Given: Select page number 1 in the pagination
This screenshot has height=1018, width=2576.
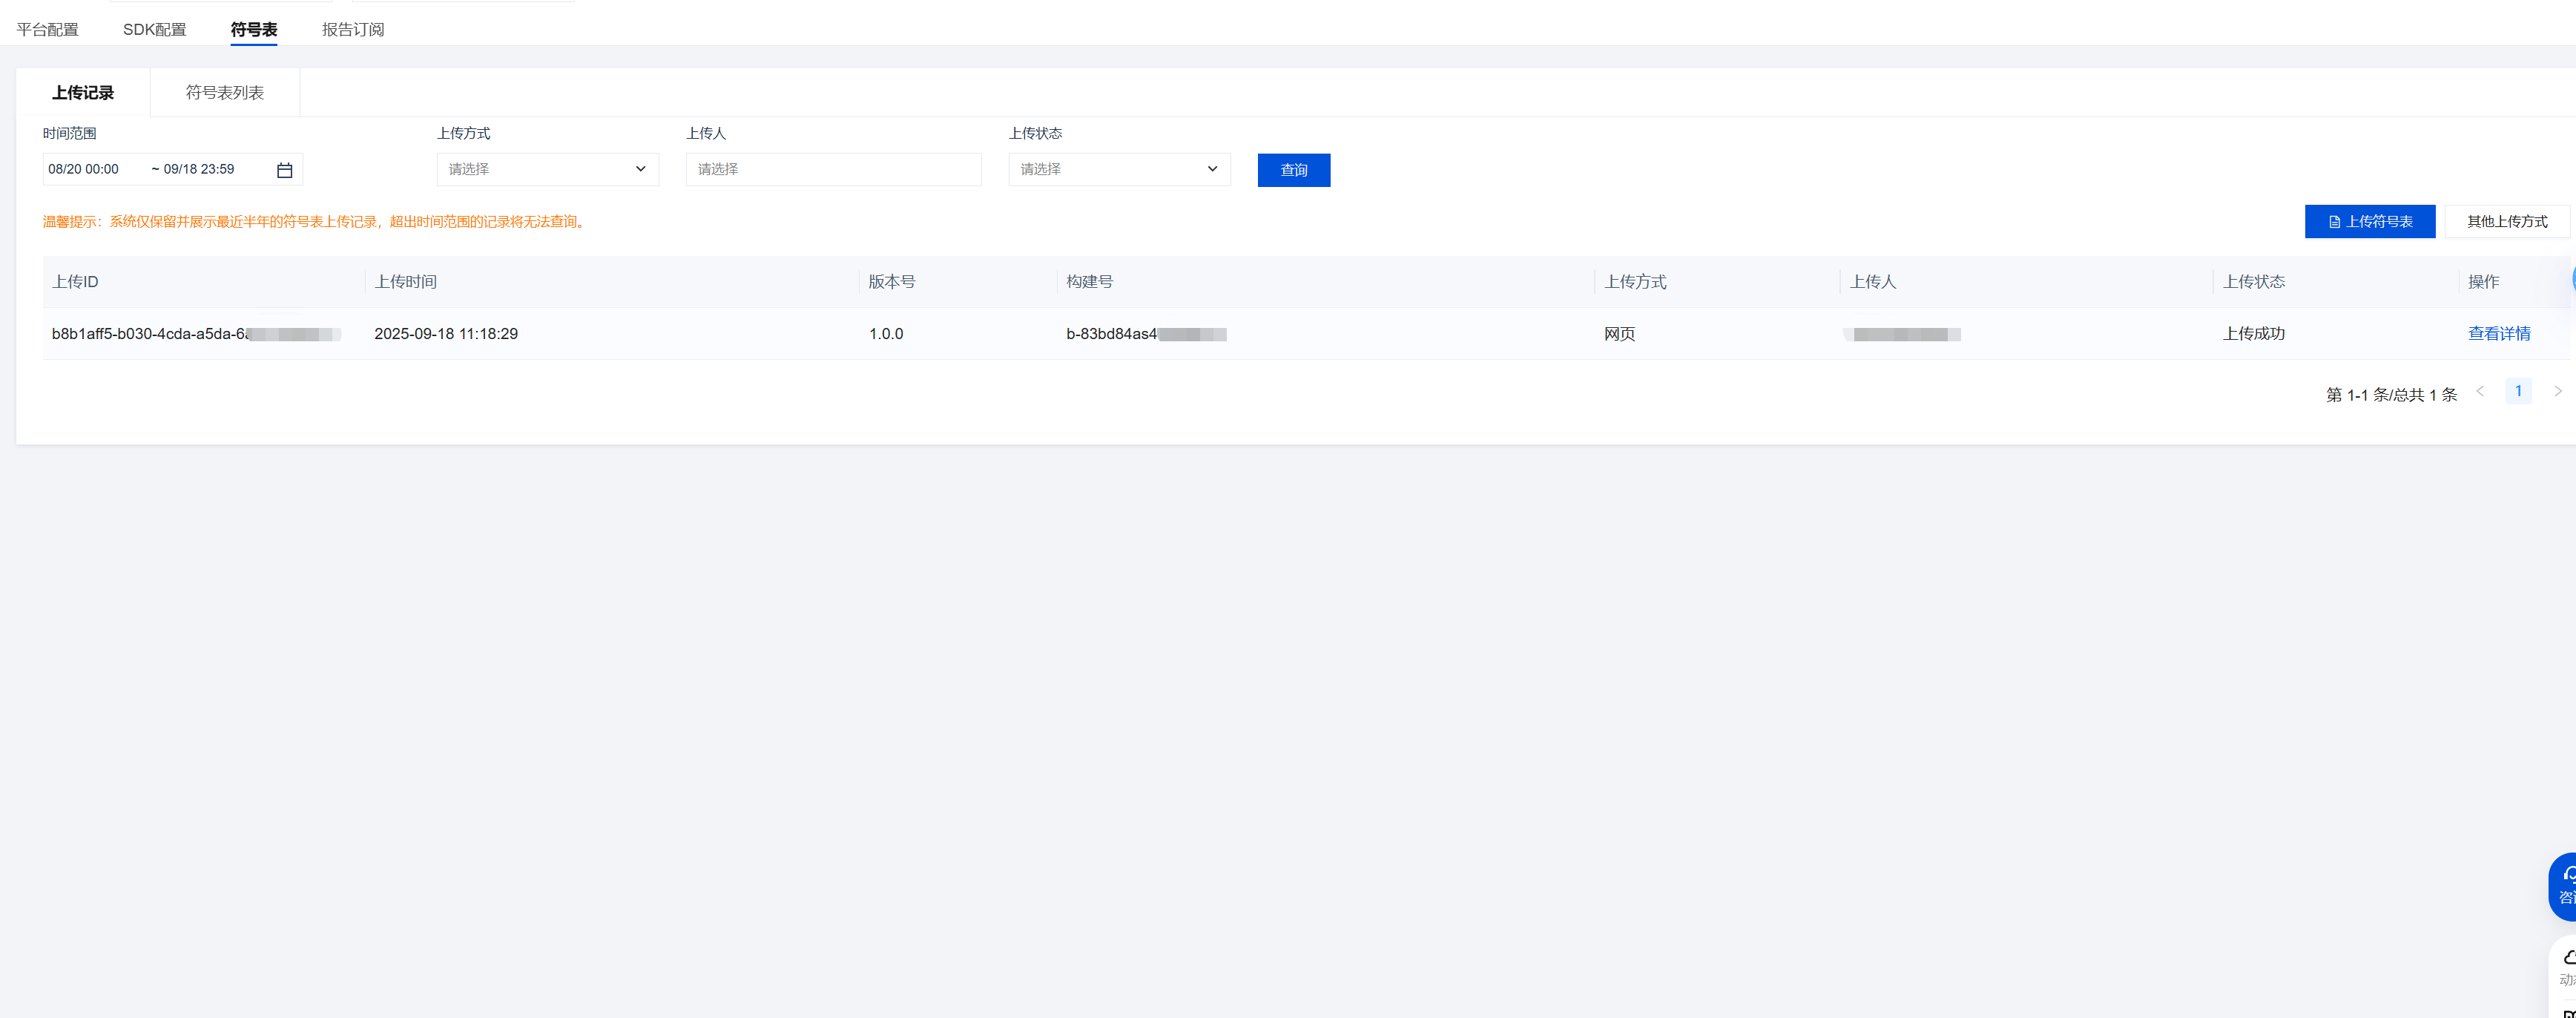Looking at the screenshot, I should pos(2518,391).
